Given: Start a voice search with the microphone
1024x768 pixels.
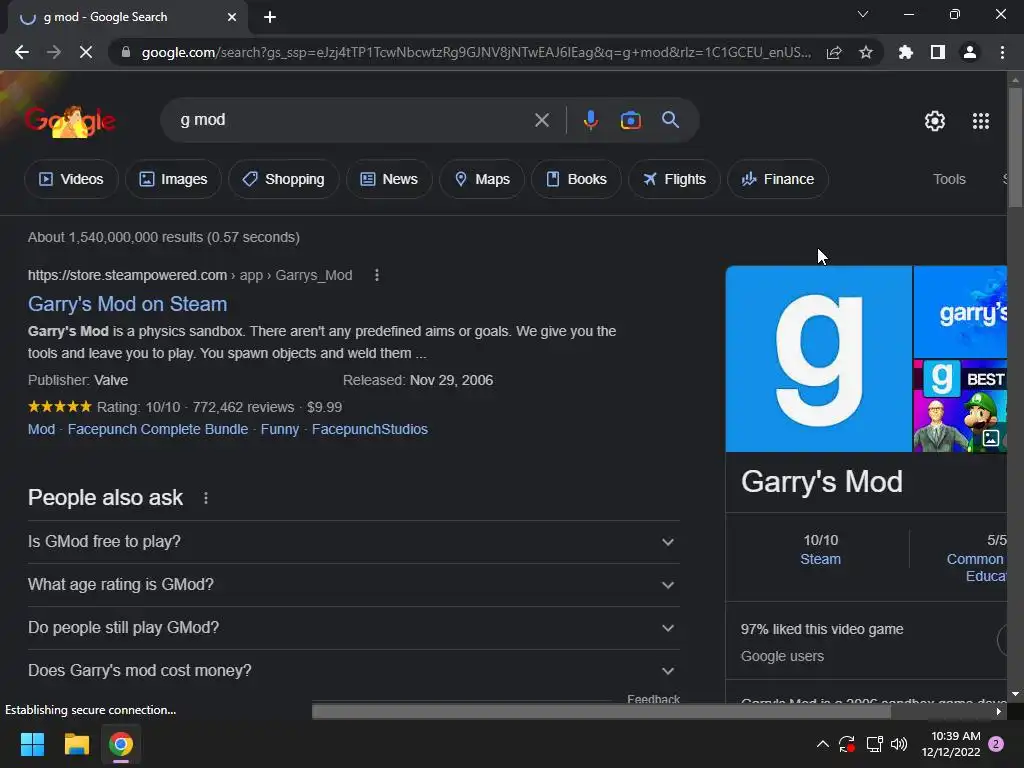Looking at the screenshot, I should coord(591,120).
